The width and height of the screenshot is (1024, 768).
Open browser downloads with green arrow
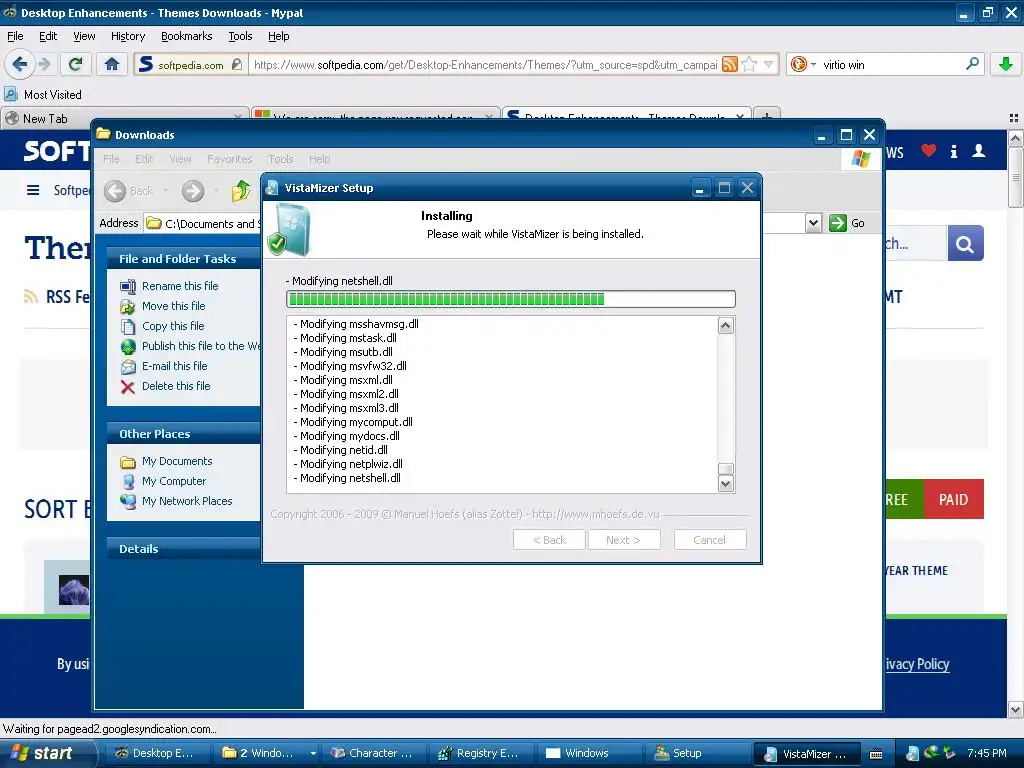1006,64
